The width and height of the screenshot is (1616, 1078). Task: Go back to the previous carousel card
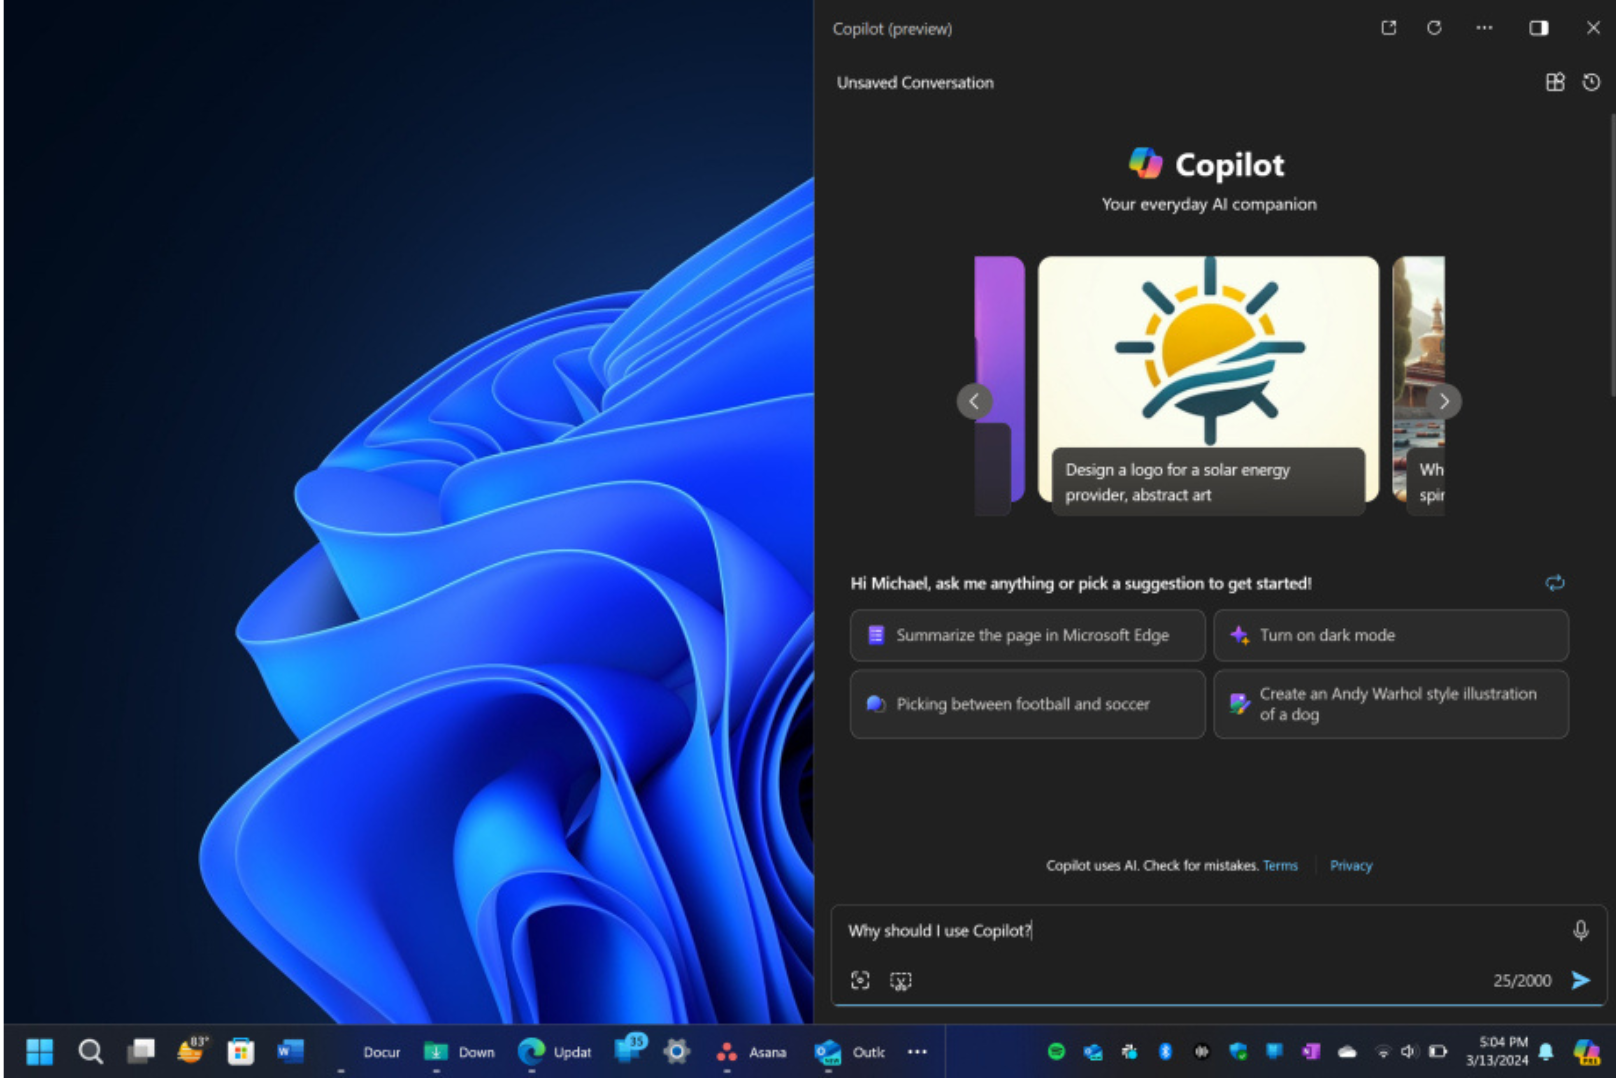point(974,401)
